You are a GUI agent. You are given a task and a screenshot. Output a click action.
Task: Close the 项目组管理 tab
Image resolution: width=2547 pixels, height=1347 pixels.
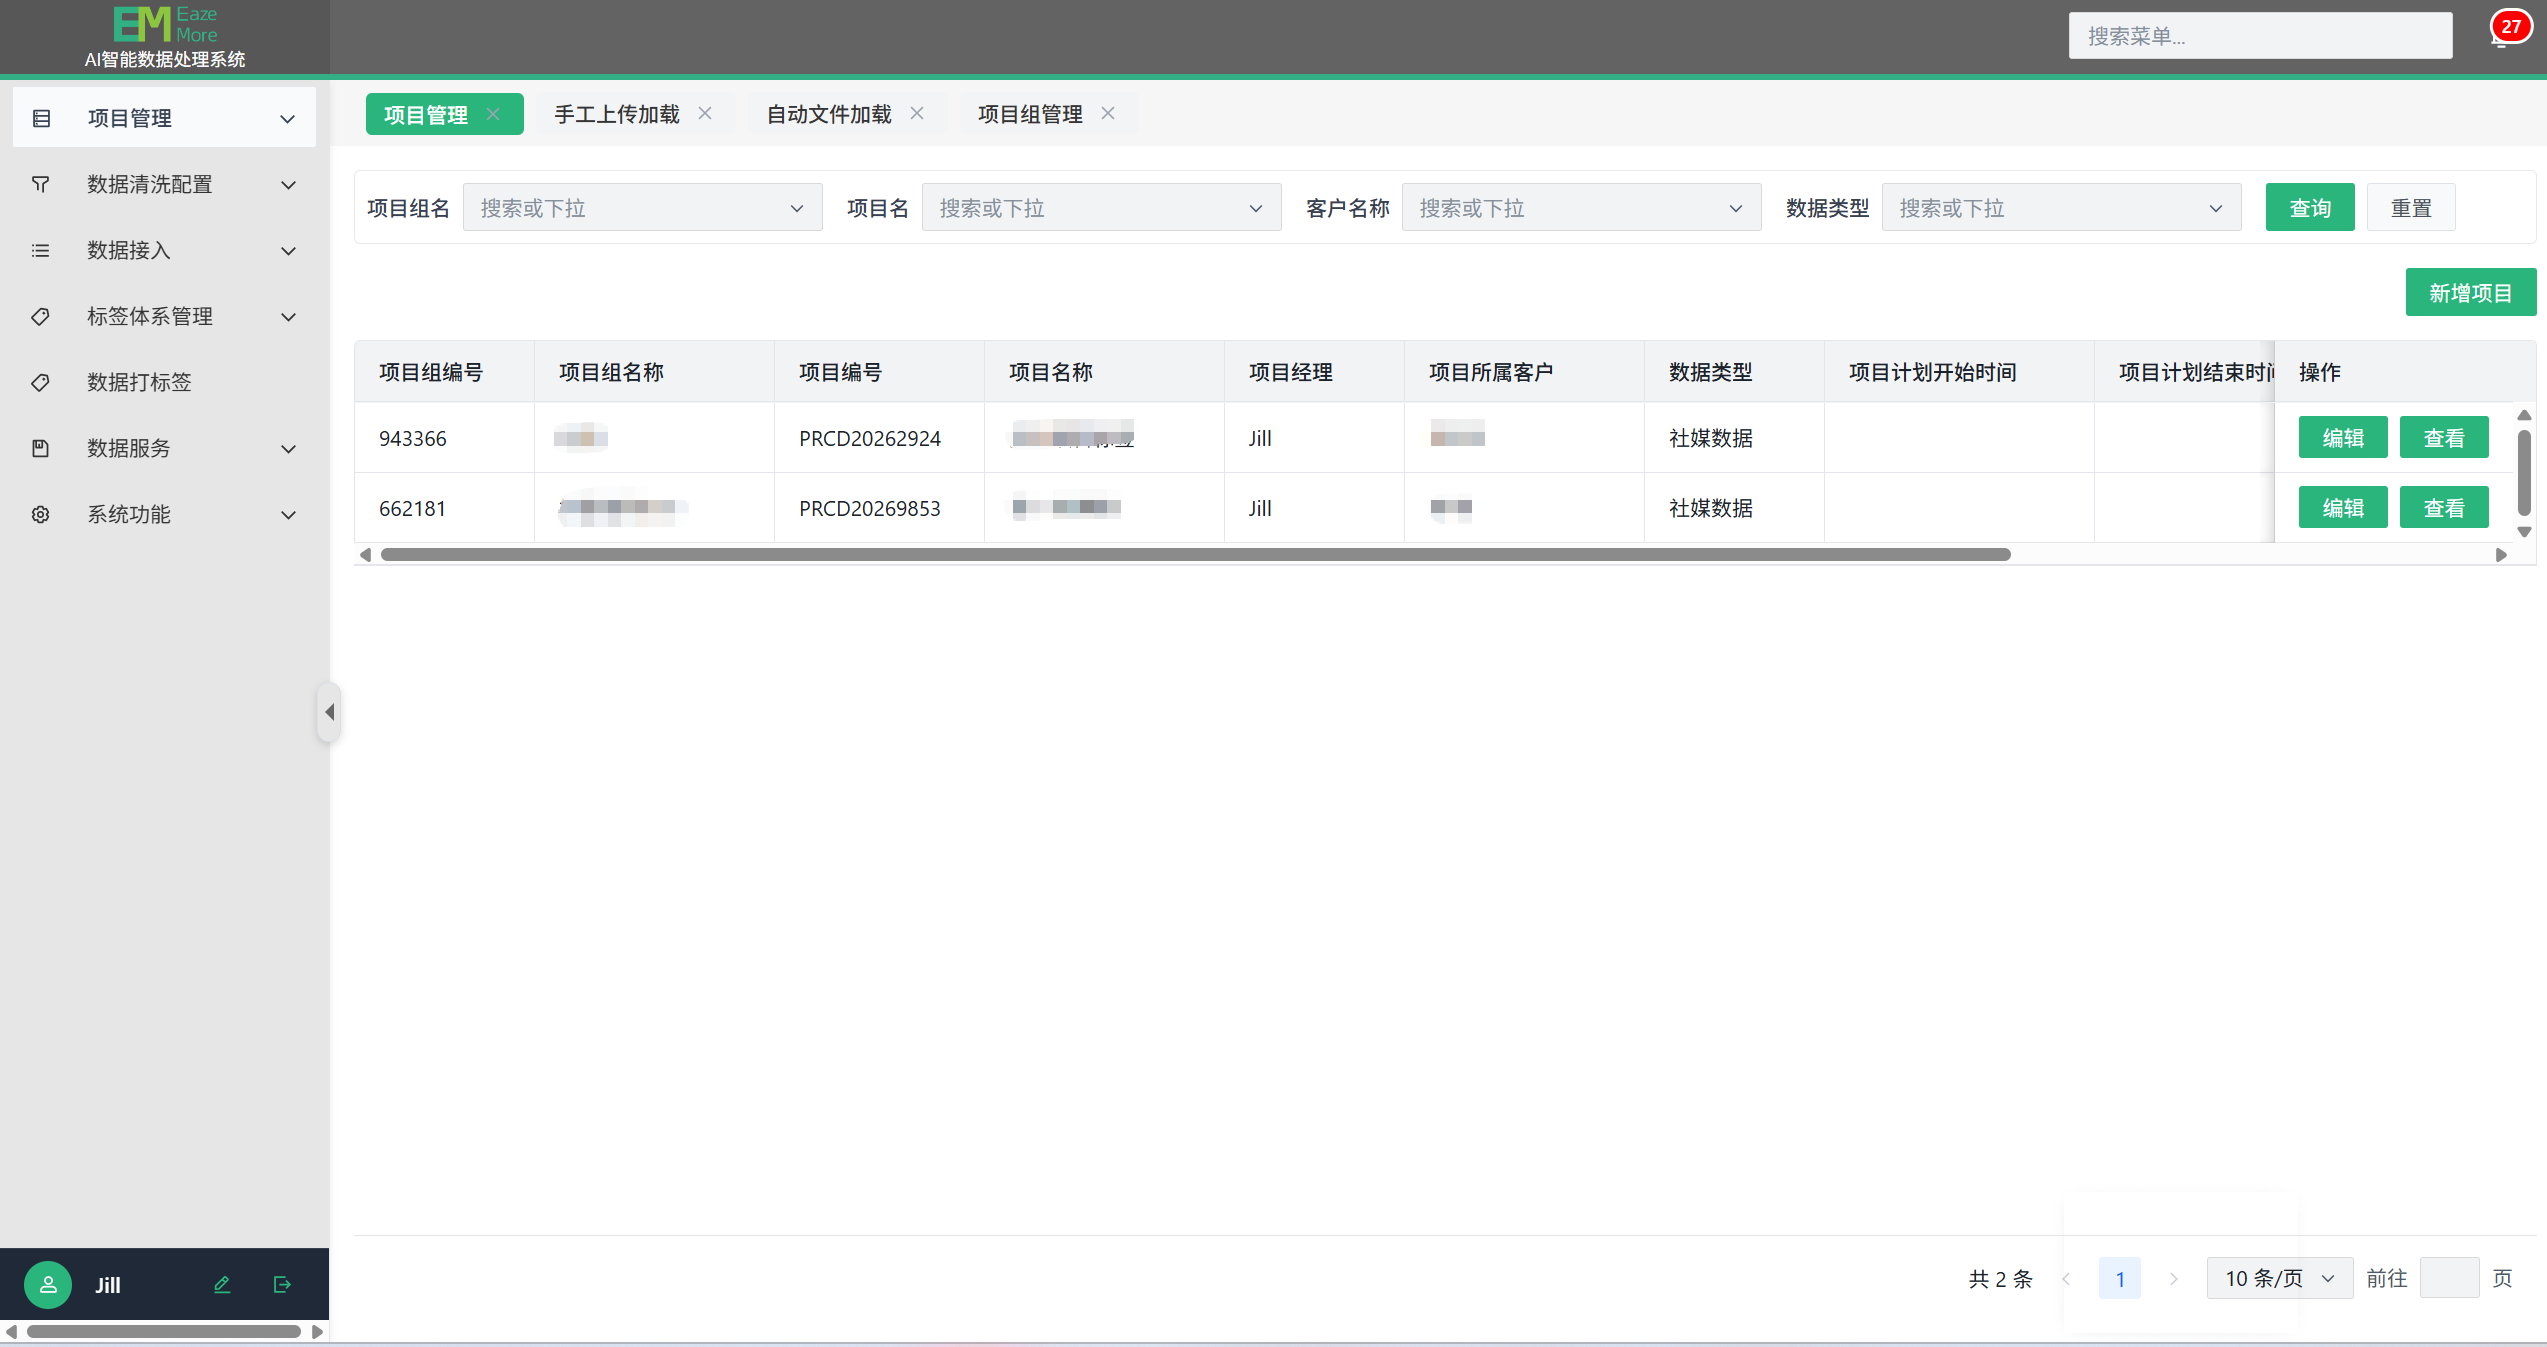coord(1108,114)
